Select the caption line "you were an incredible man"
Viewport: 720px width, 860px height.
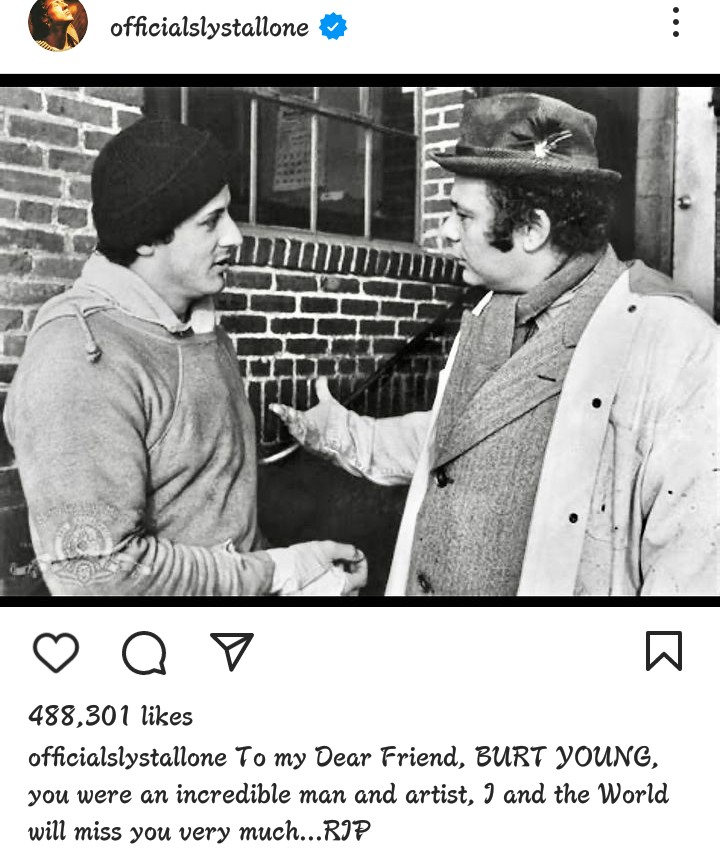click(174, 795)
